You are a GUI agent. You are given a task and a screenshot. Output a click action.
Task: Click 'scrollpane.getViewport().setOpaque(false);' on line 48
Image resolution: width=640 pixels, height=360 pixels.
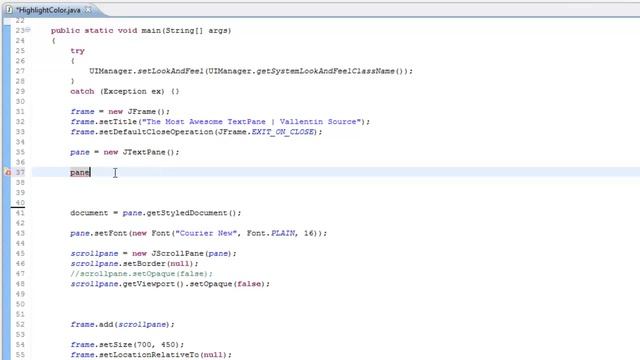(170, 284)
